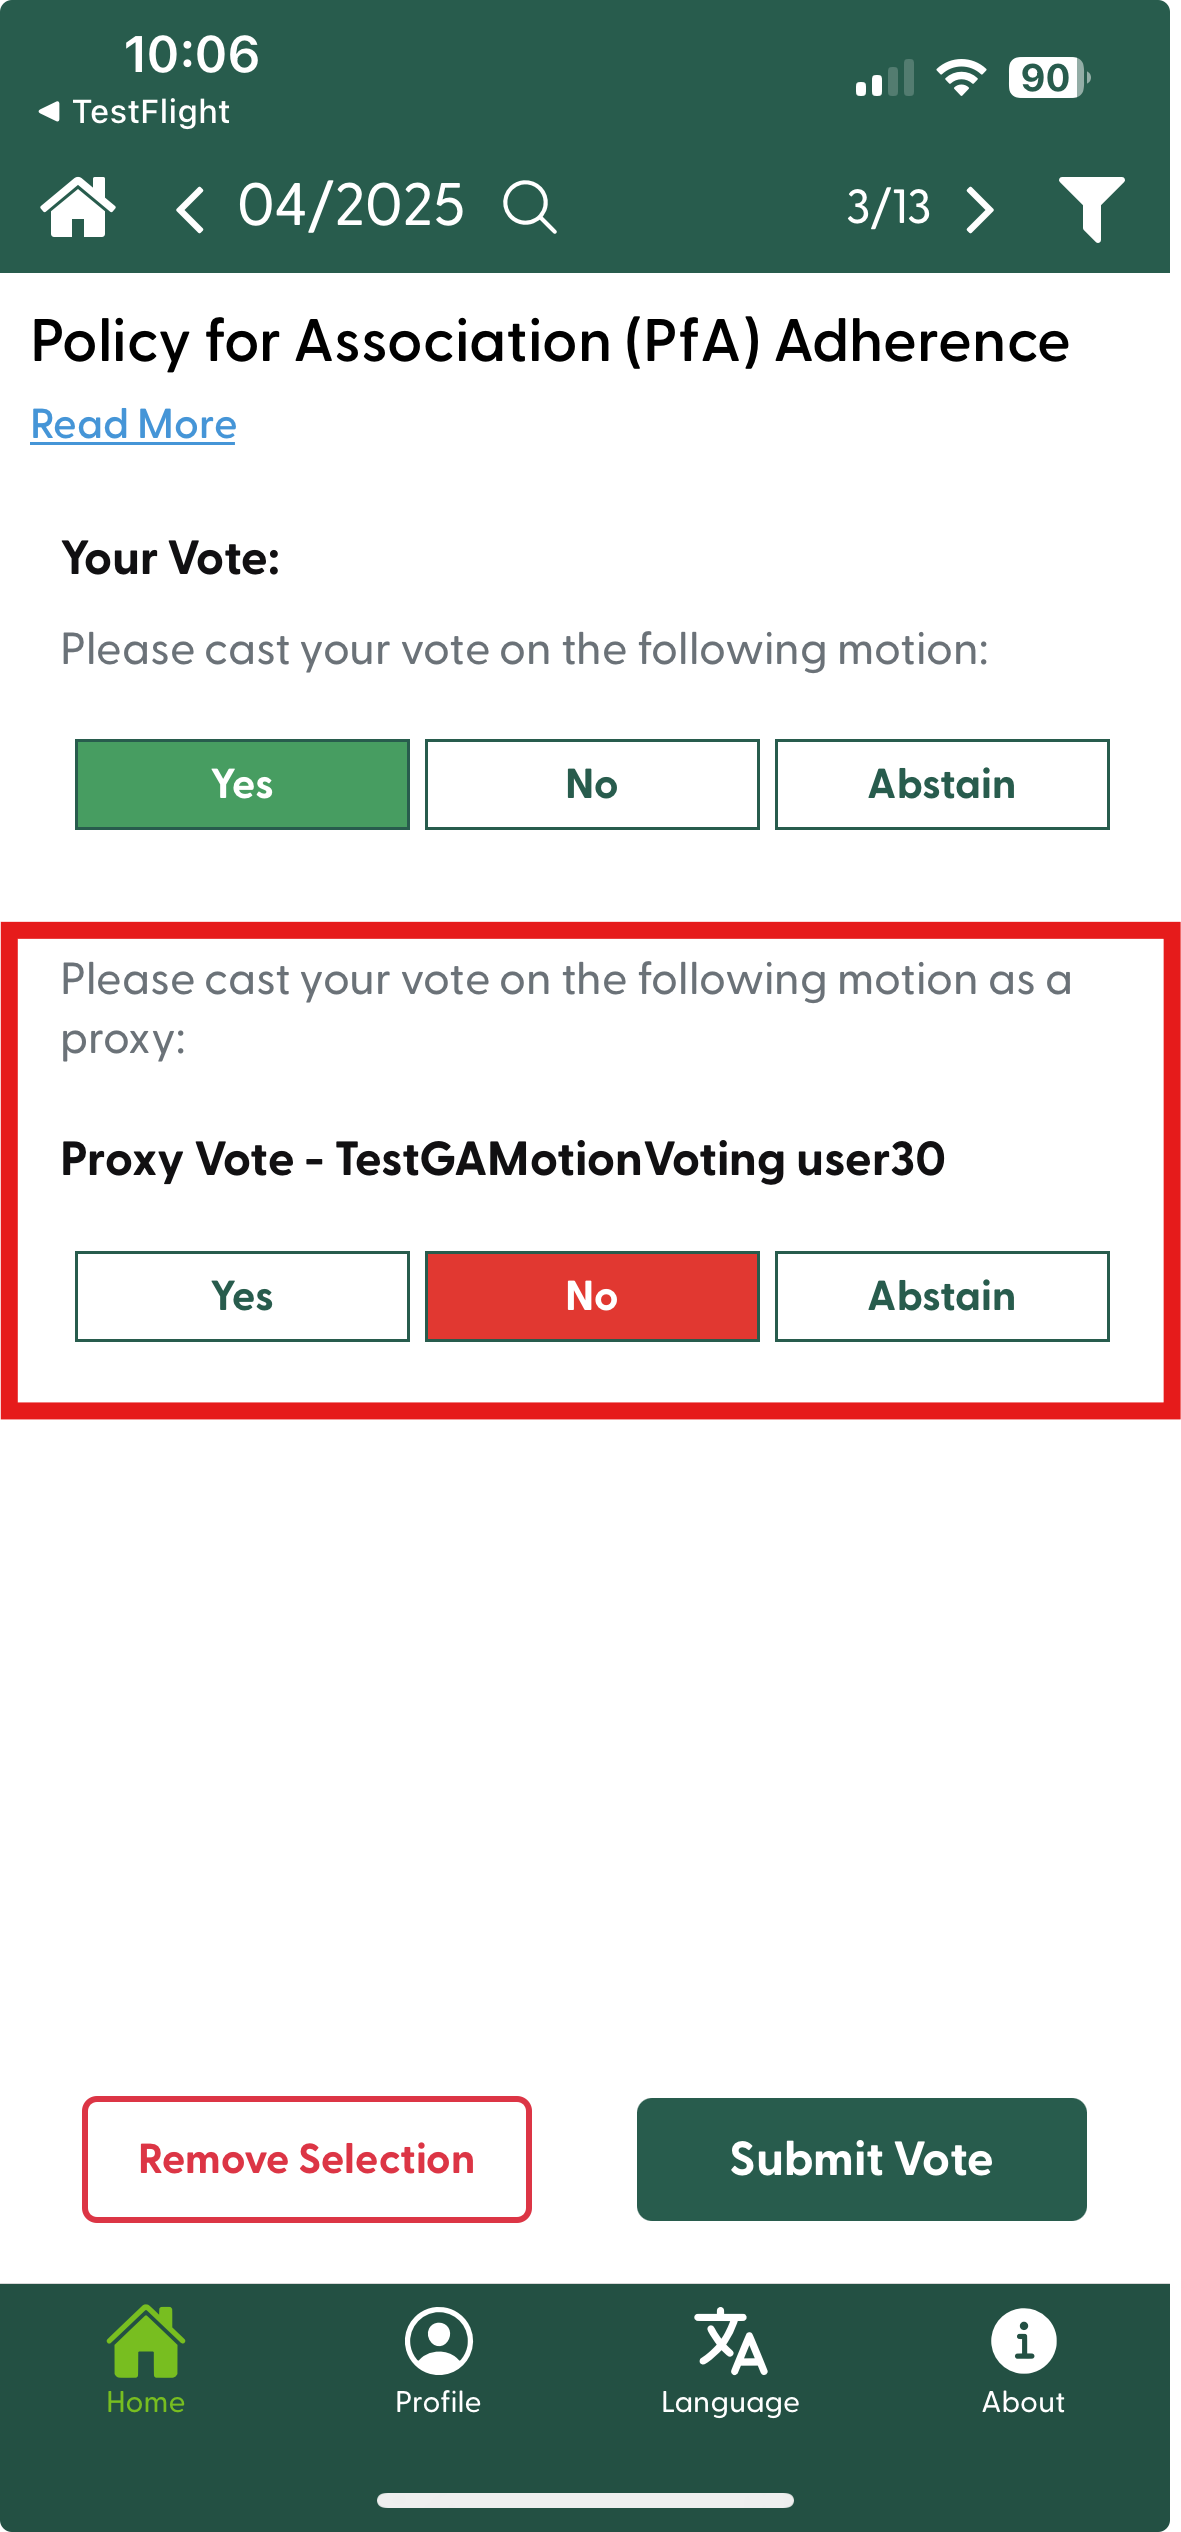
Task: Tap the 3/13 motion counter
Action: click(888, 208)
